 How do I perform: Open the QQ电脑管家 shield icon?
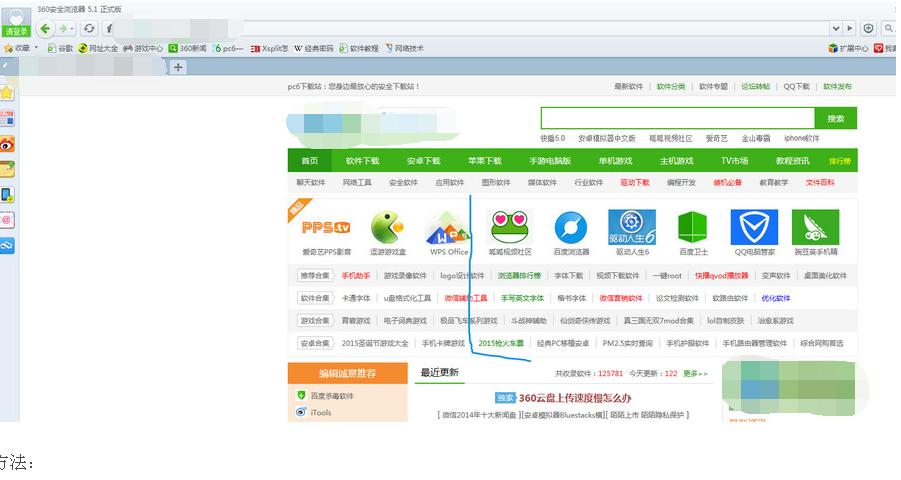coord(754,227)
